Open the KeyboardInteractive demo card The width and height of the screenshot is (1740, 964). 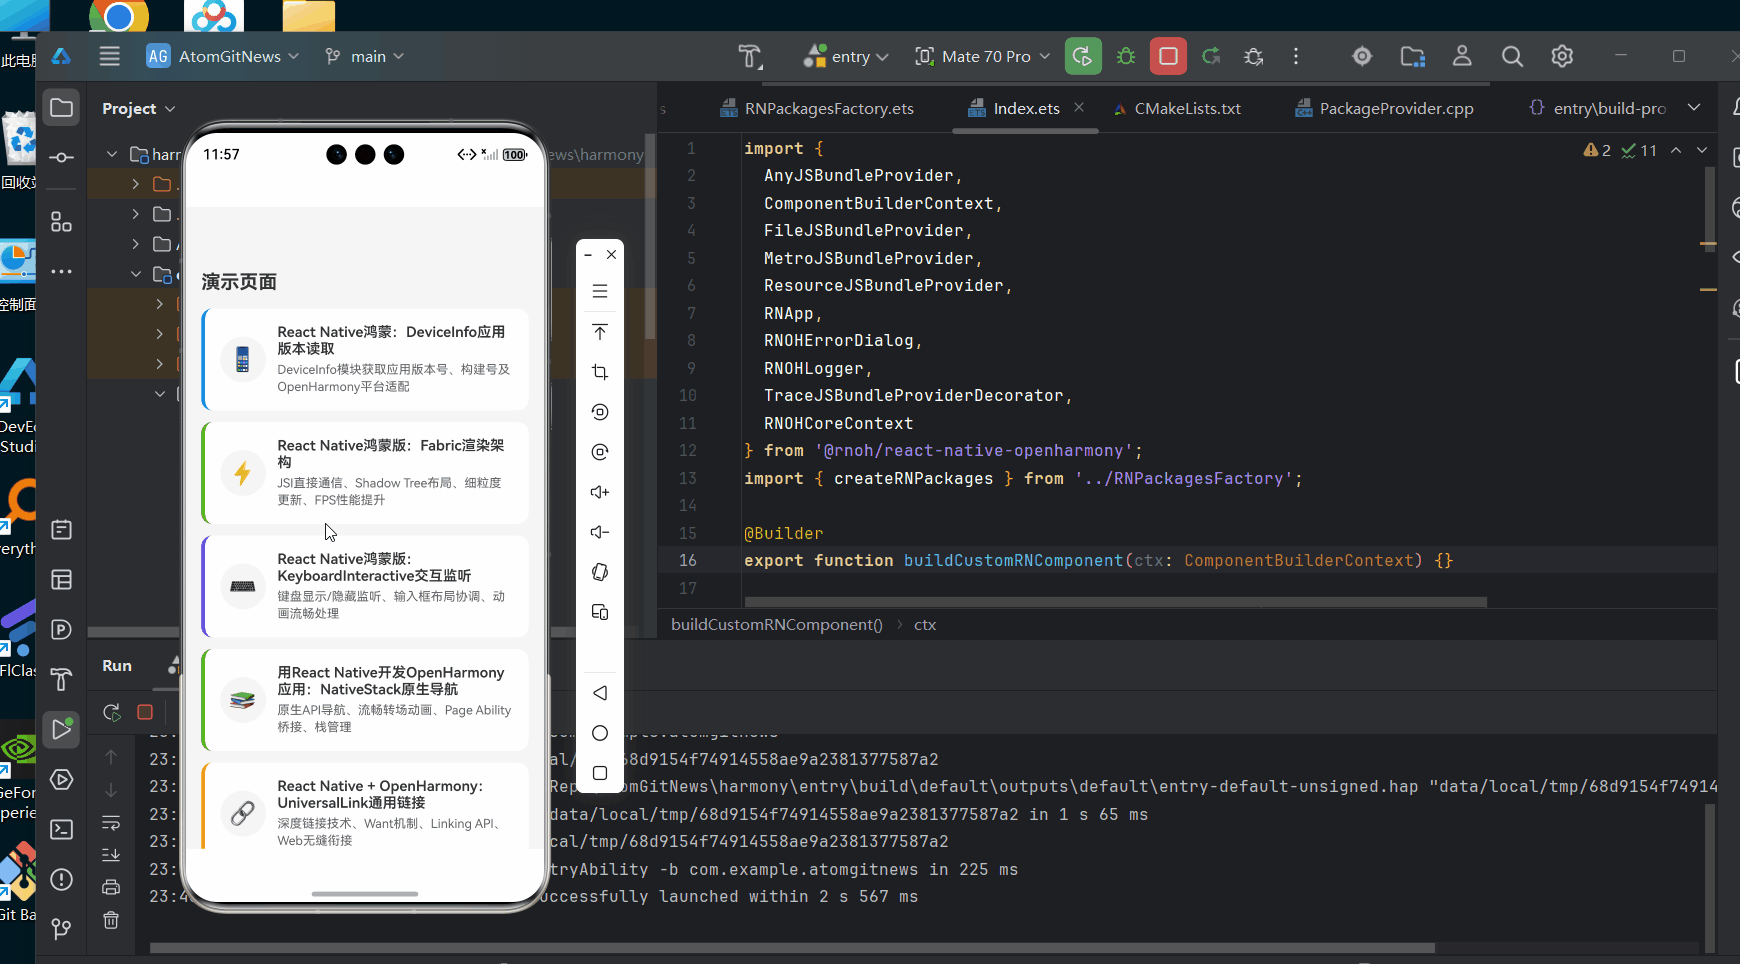[x=365, y=586]
